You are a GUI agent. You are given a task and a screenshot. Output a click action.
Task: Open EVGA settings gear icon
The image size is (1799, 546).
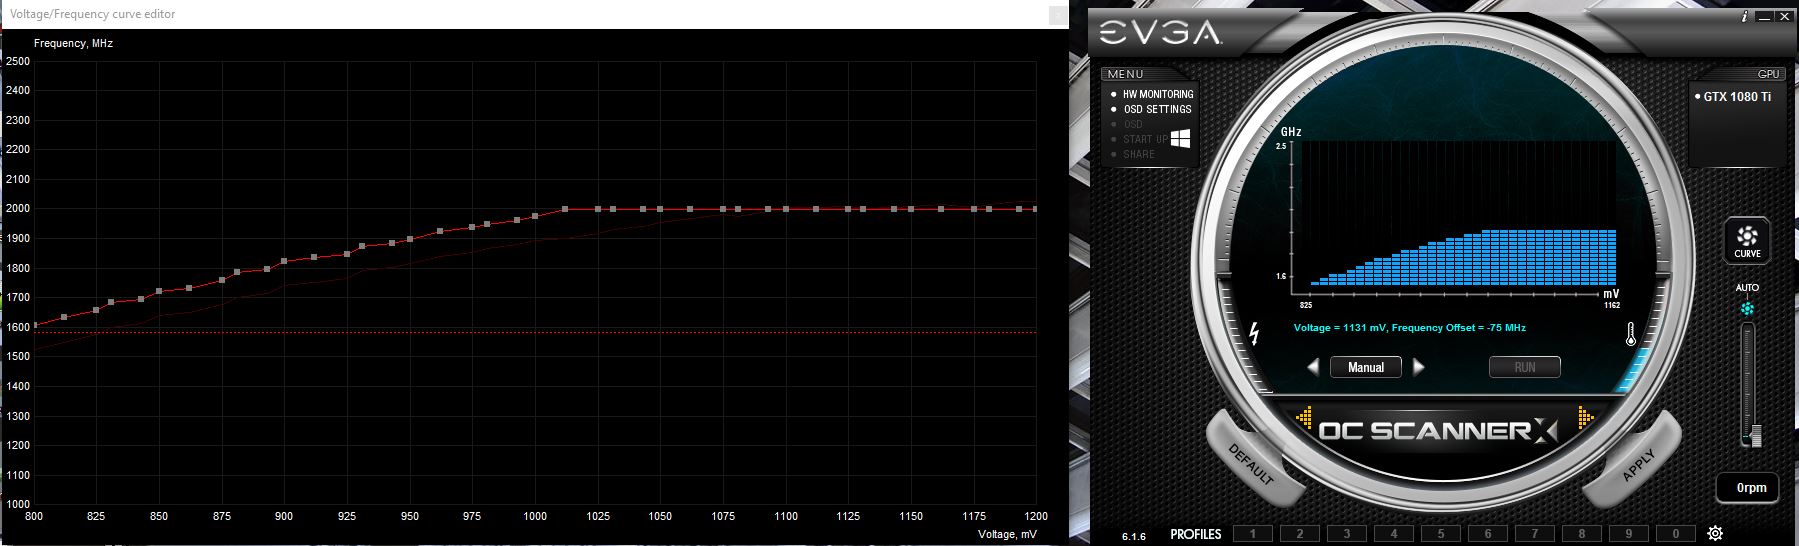point(1716,533)
